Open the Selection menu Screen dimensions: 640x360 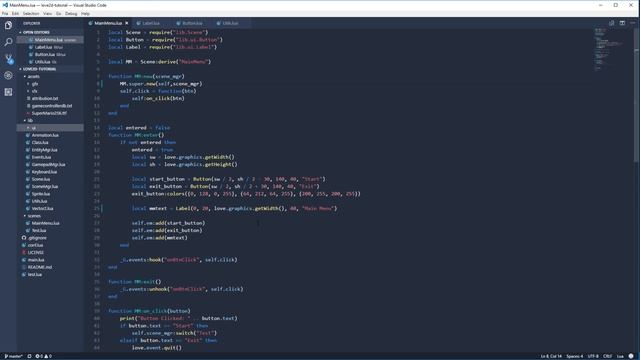point(31,13)
